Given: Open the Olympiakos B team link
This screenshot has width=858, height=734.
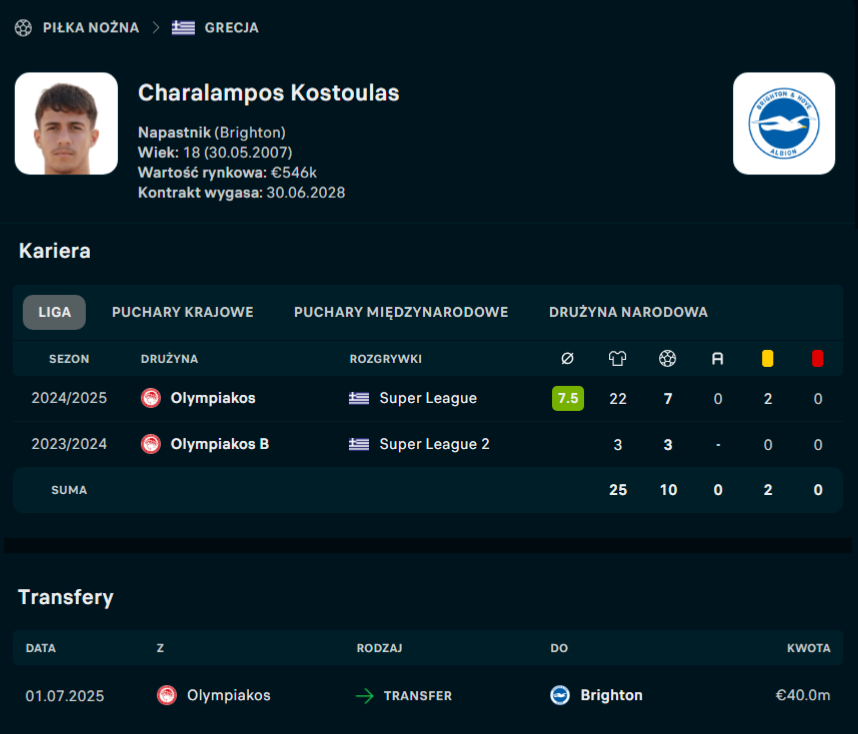Looking at the screenshot, I should point(219,444).
